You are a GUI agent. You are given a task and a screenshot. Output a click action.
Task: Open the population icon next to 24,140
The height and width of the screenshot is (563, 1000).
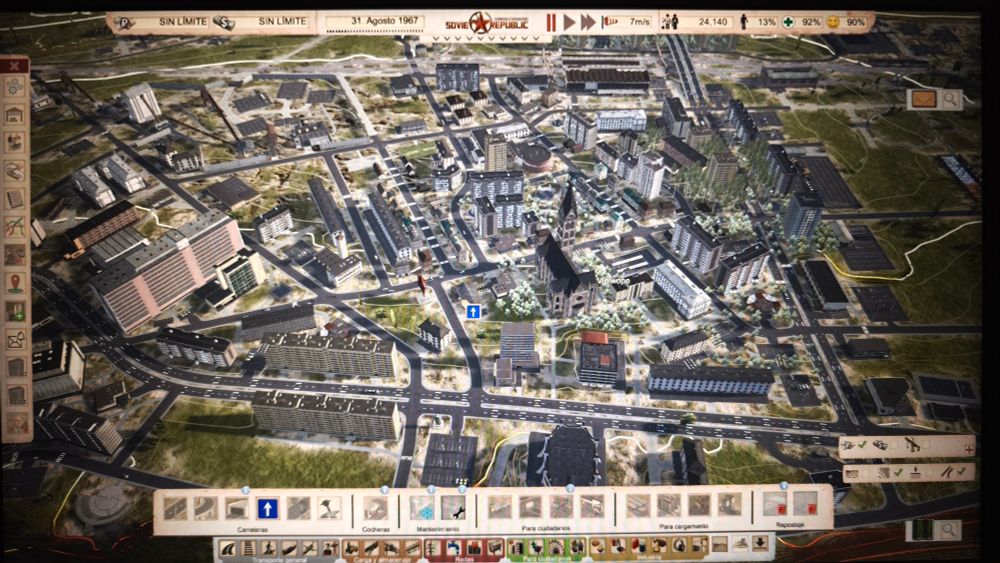coord(670,22)
